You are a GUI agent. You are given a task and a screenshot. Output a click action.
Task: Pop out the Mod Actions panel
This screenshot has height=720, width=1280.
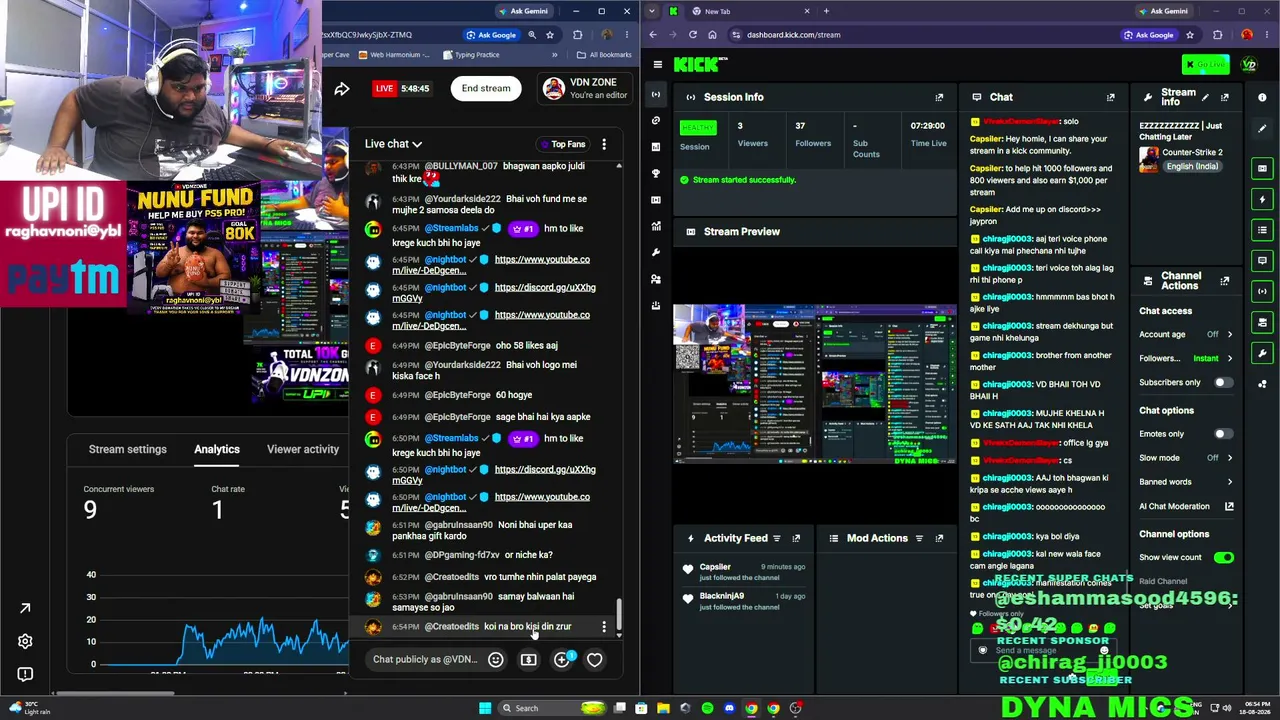[x=939, y=538]
